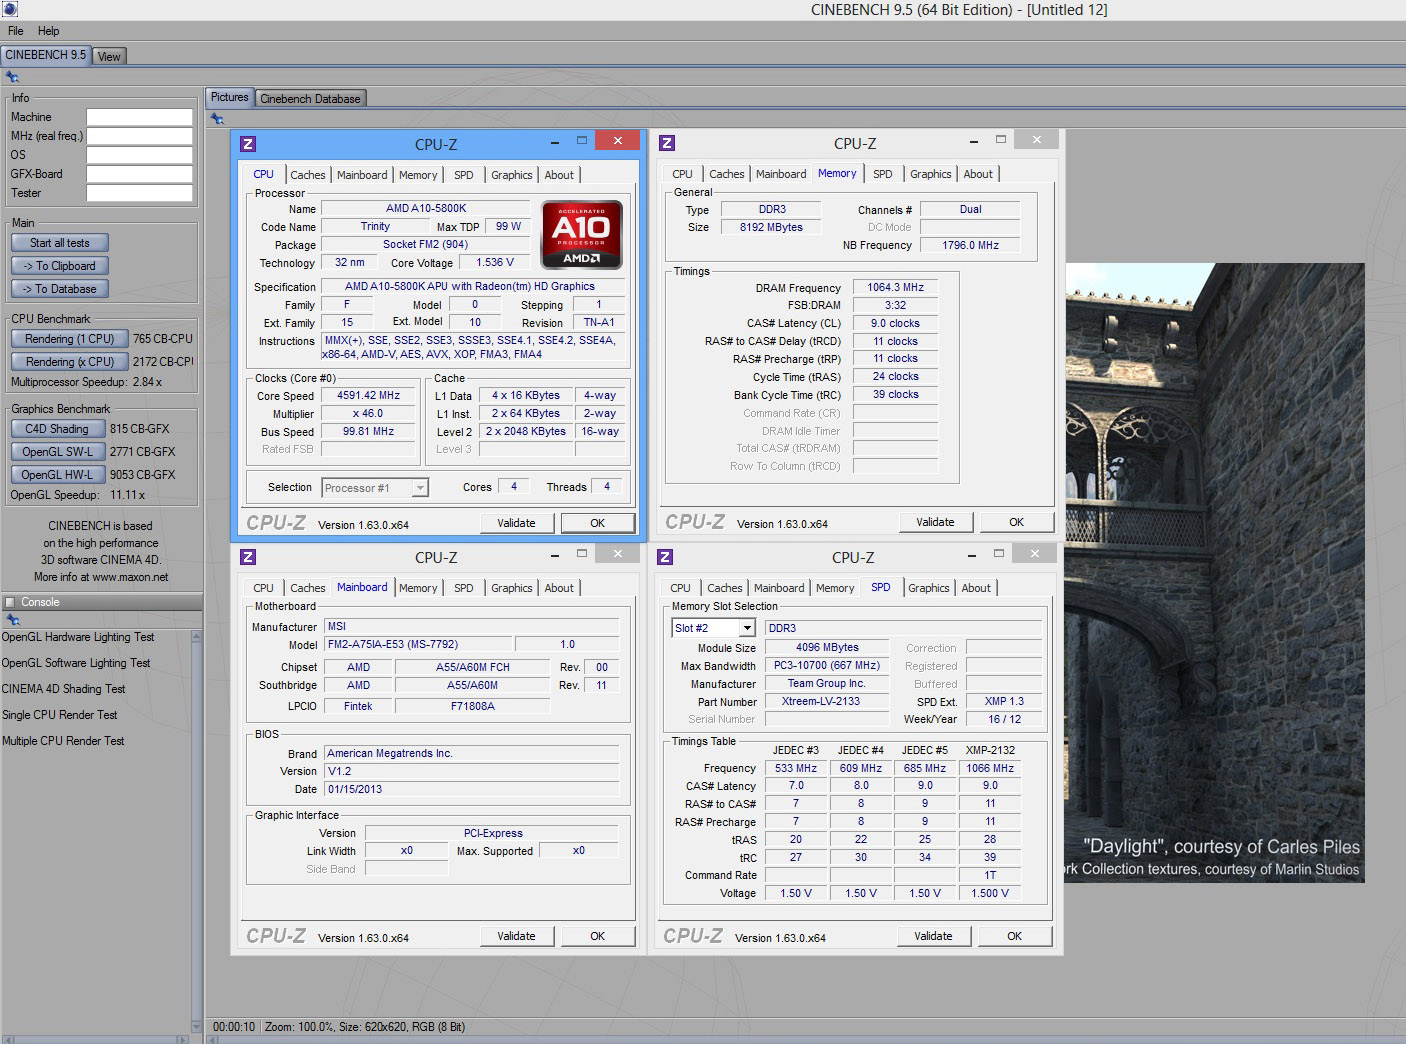Click the pin icon below the CINEBENCH 9.5 tab
This screenshot has height=1044, width=1406.
[12, 77]
